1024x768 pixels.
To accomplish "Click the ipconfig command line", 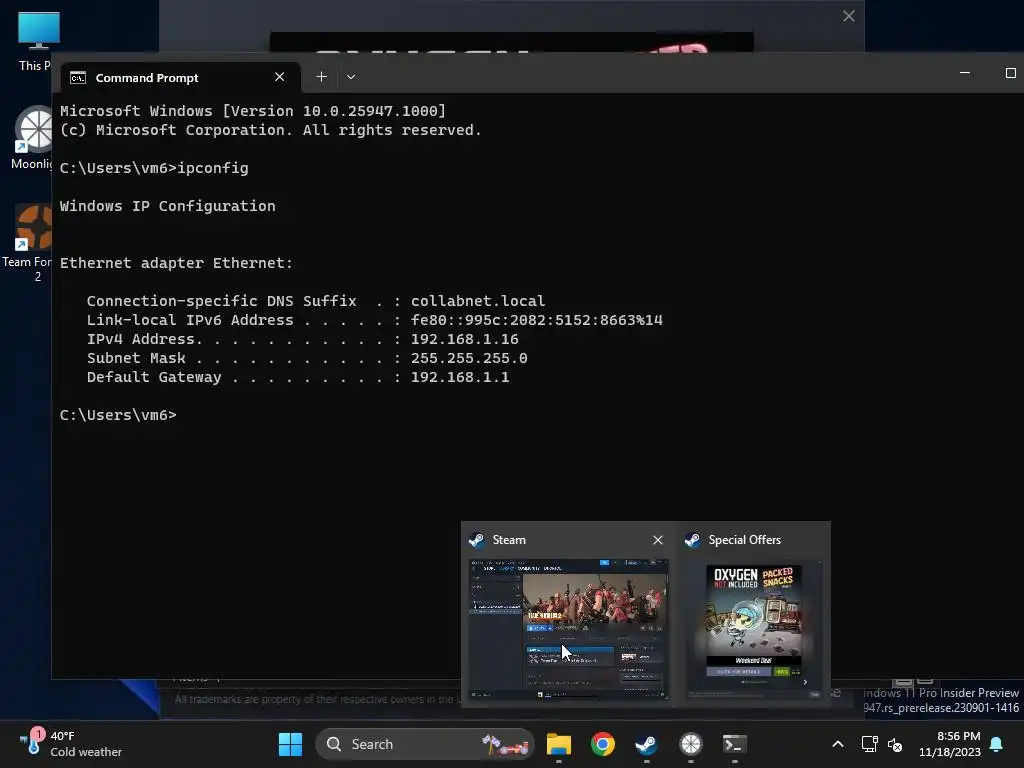I will coord(154,168).
